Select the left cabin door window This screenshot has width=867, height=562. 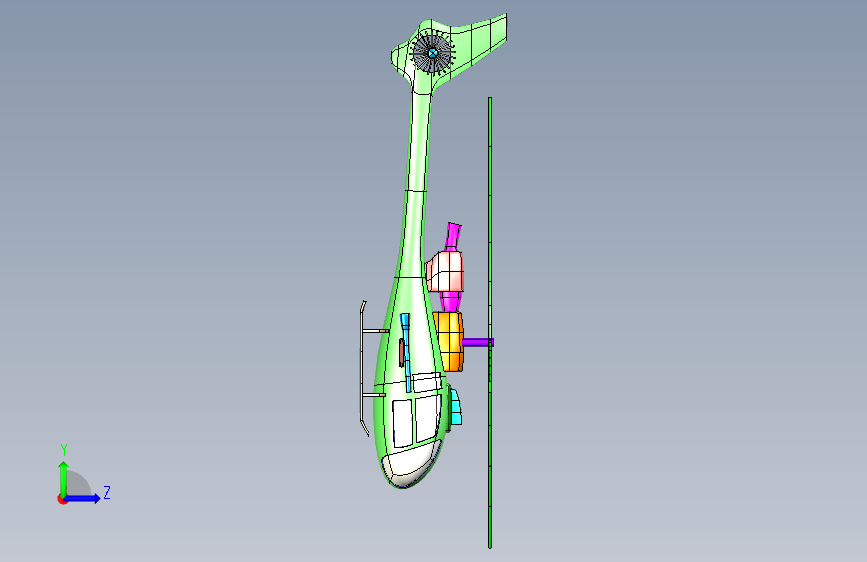point(402,423)
